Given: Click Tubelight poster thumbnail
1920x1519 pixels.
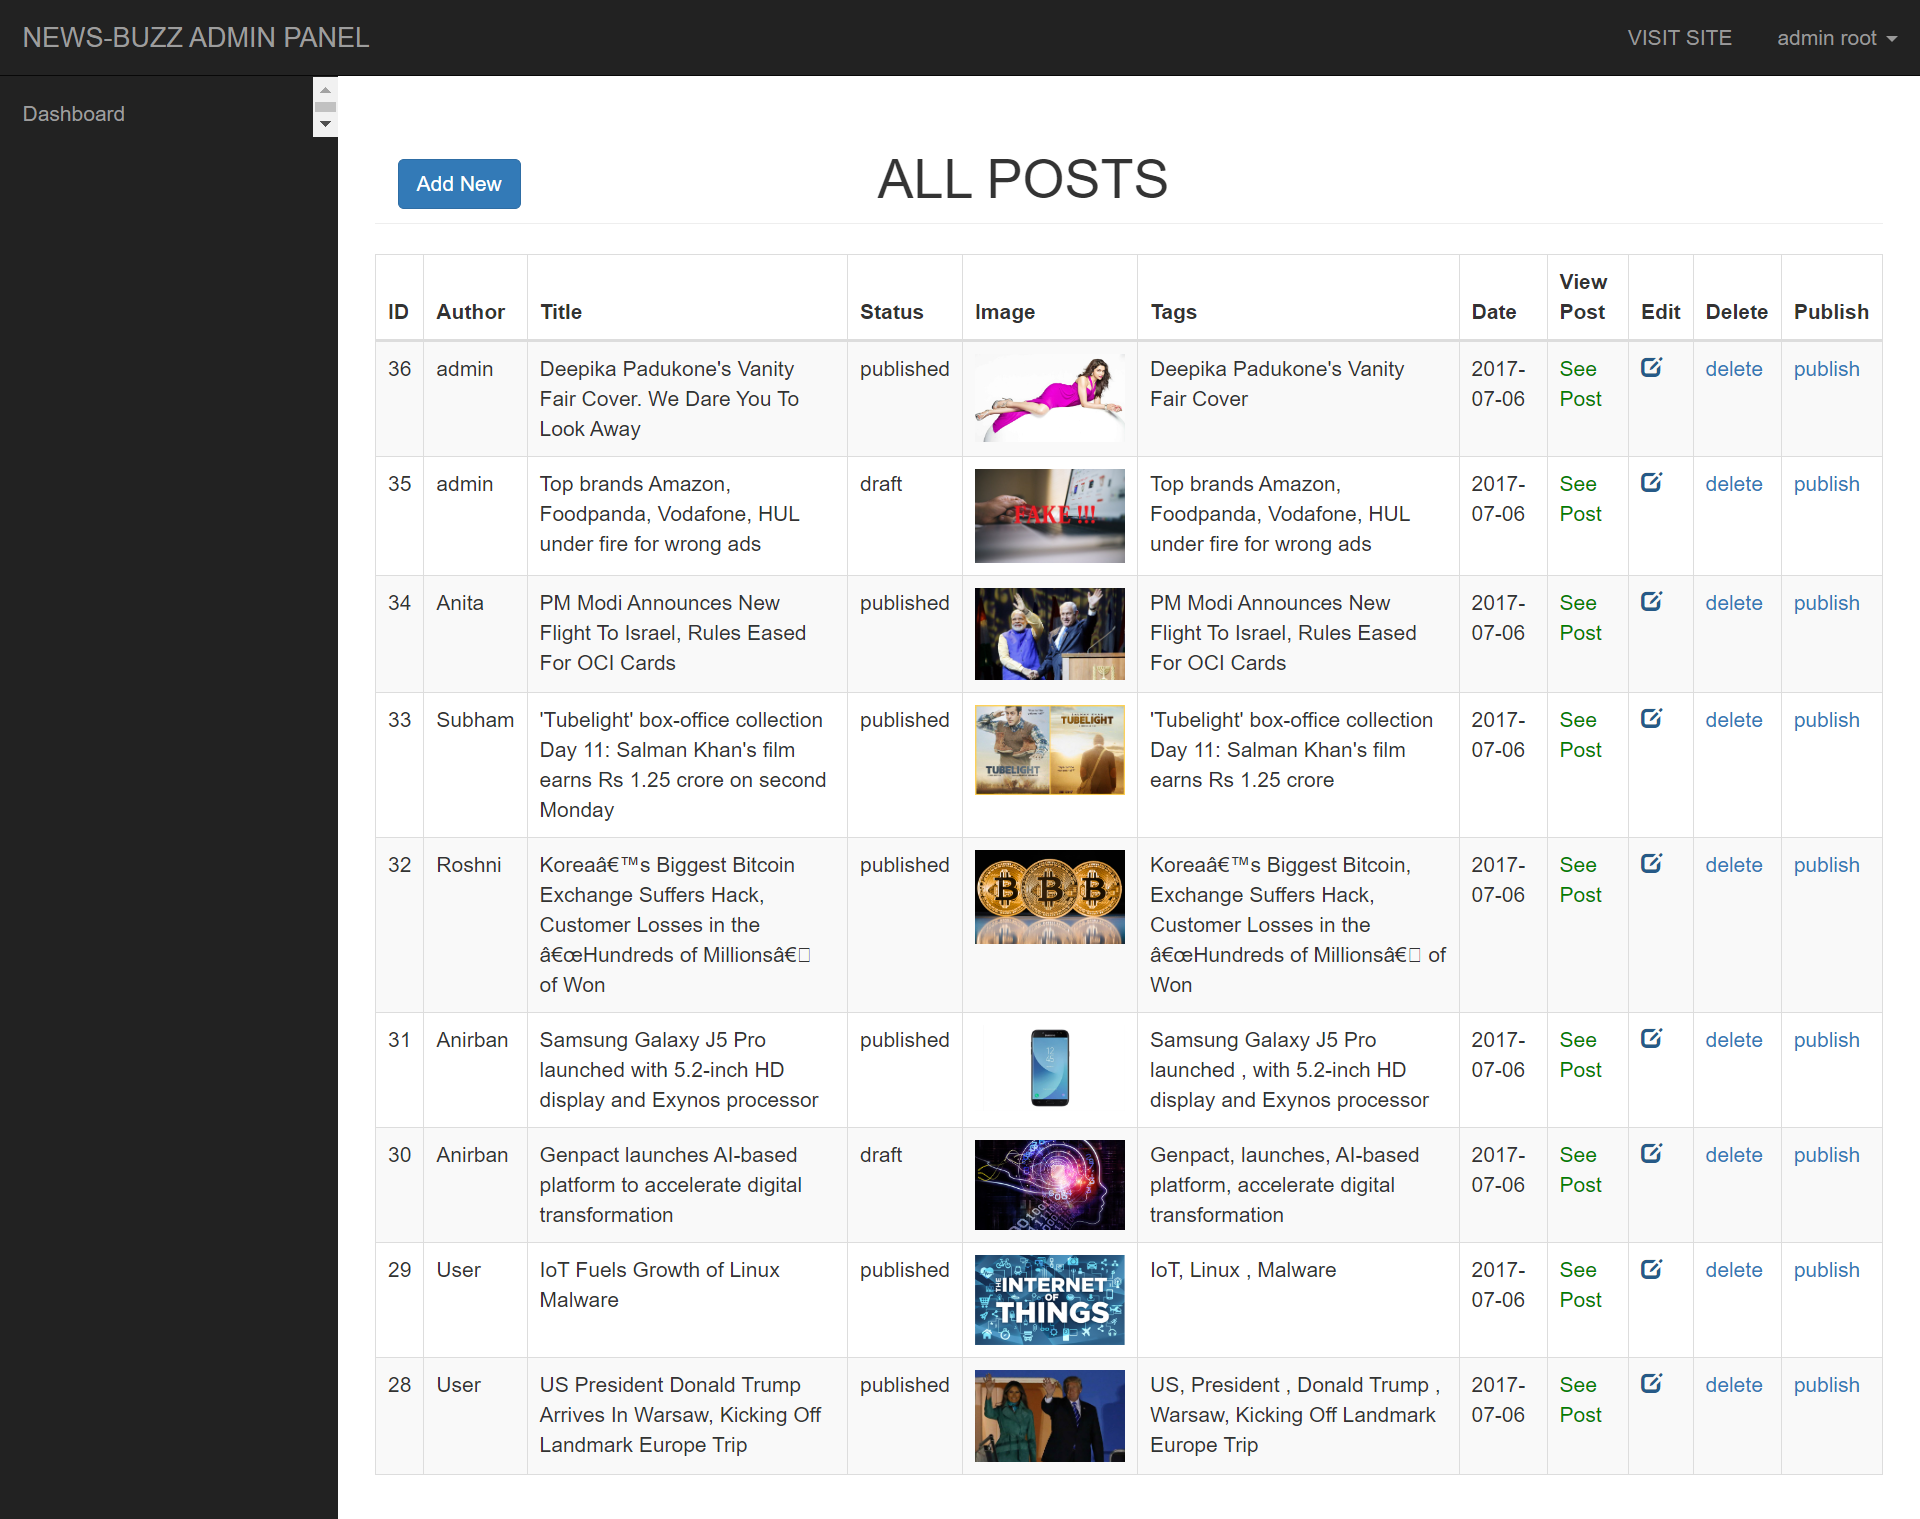Looking at the screenshot, I should pyautogui.click(x=1049, y=750).
